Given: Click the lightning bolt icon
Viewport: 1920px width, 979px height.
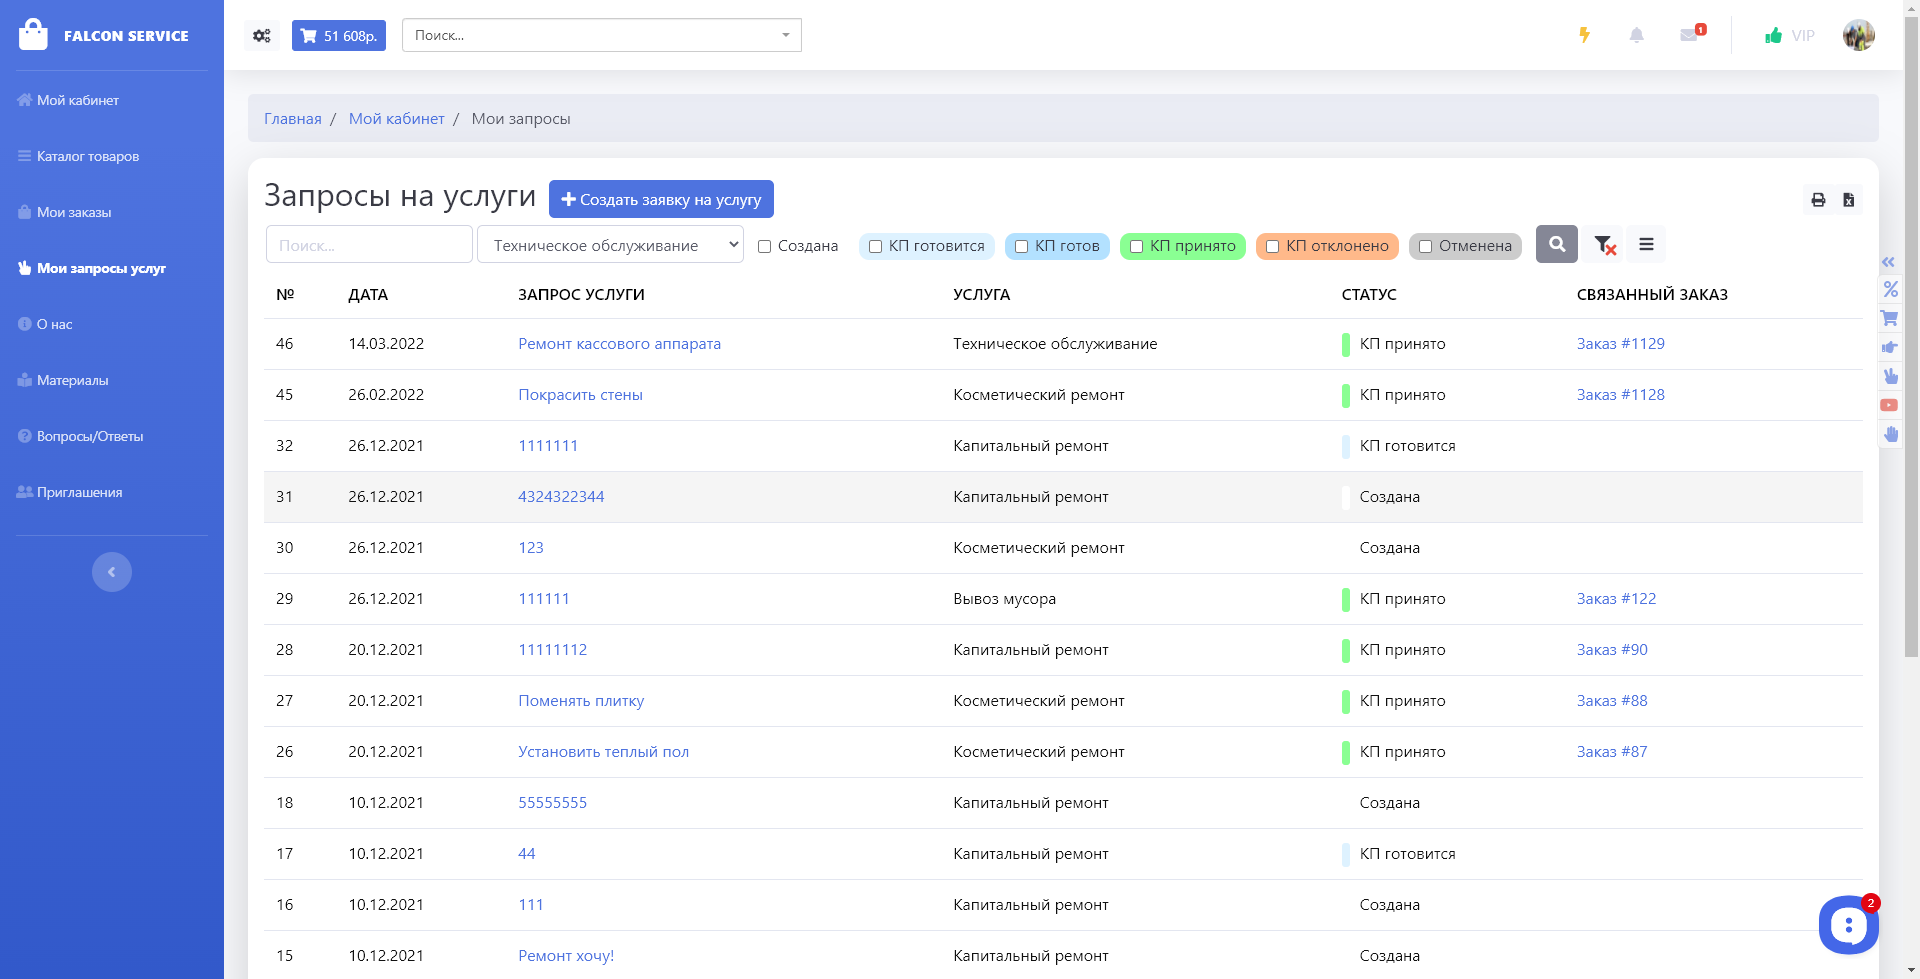Looking at the screenshot, I should [1584, 36].
